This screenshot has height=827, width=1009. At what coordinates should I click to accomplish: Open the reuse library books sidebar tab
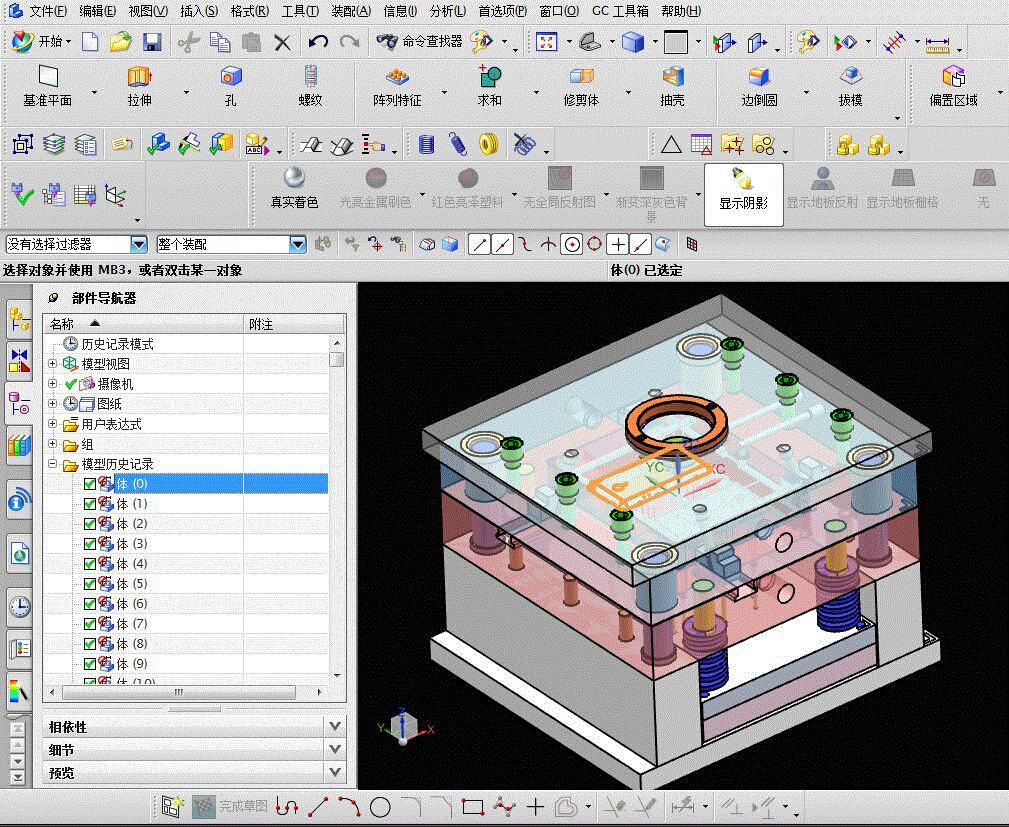pyautogui.click(x=20, y=445)
